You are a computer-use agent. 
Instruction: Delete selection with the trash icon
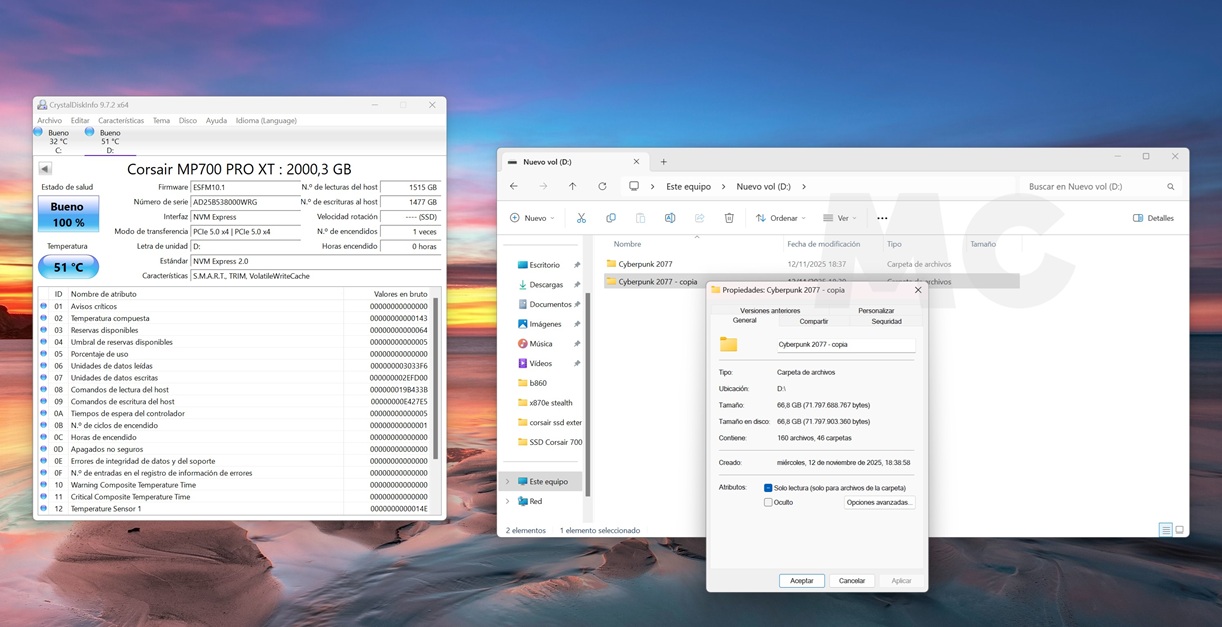729,218
